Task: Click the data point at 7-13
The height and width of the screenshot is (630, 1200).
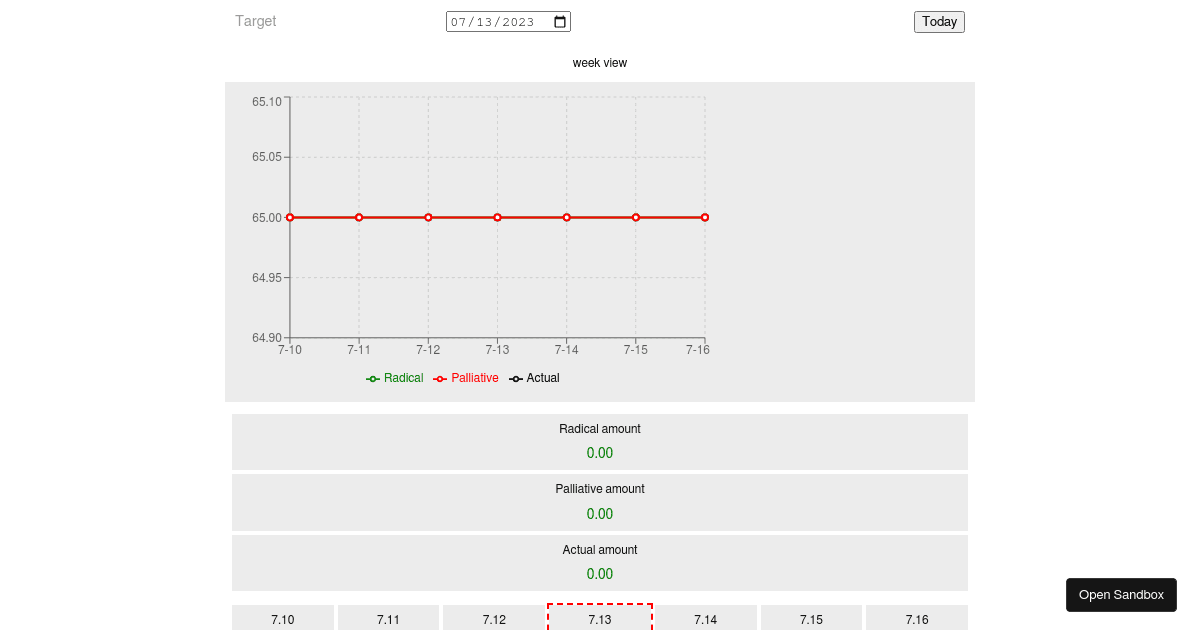Action: coord(497,217)
